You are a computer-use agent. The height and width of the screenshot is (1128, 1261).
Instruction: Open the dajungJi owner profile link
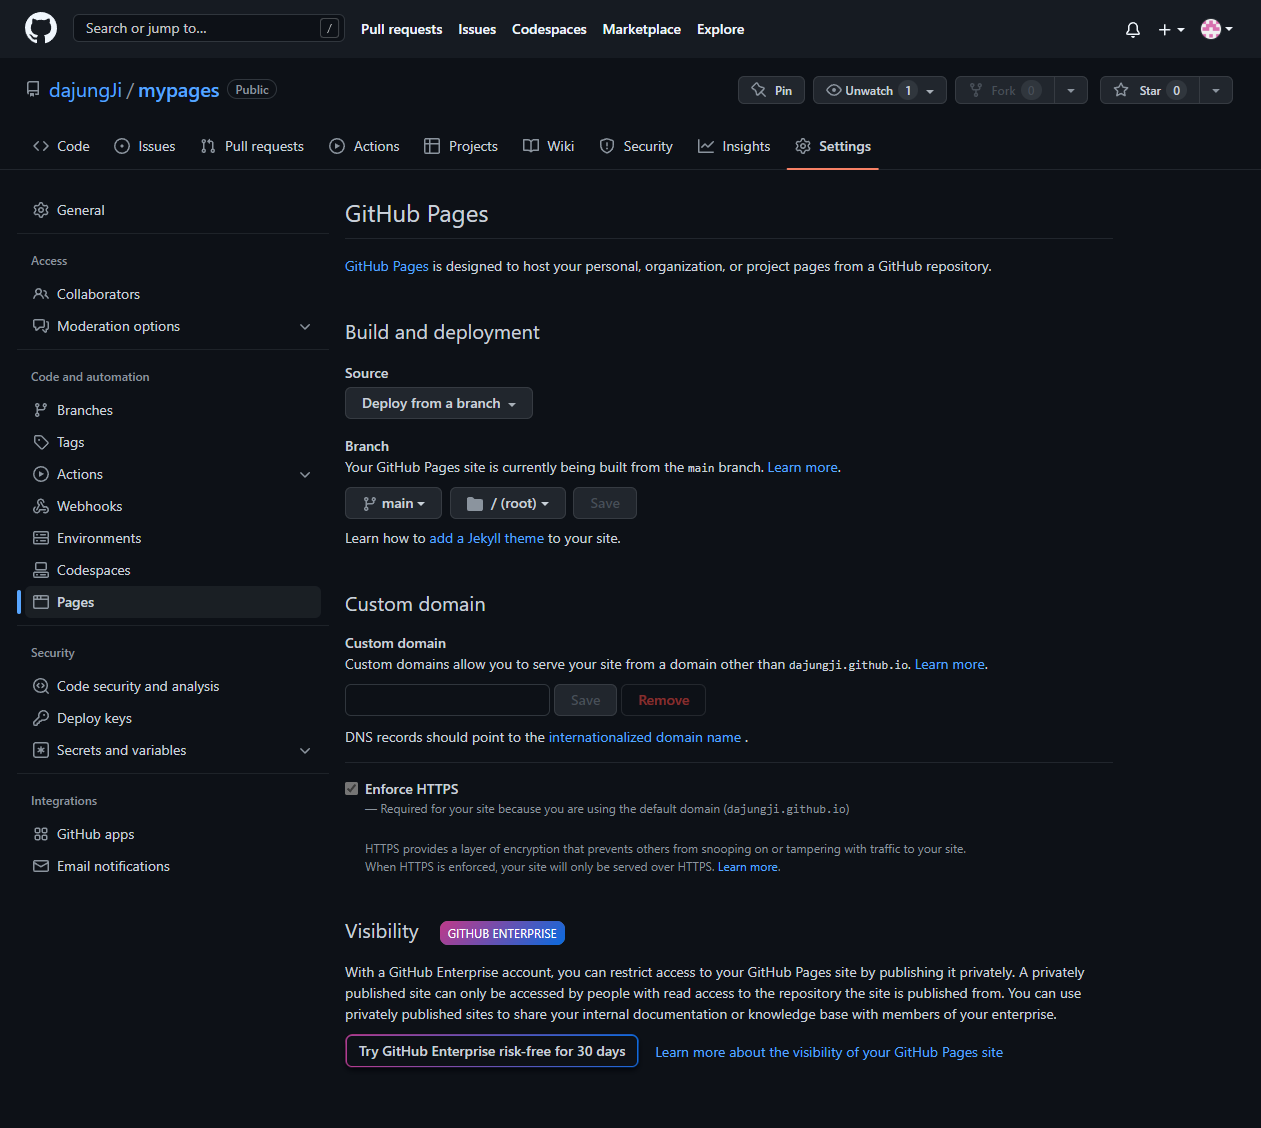tap(85, 90)
